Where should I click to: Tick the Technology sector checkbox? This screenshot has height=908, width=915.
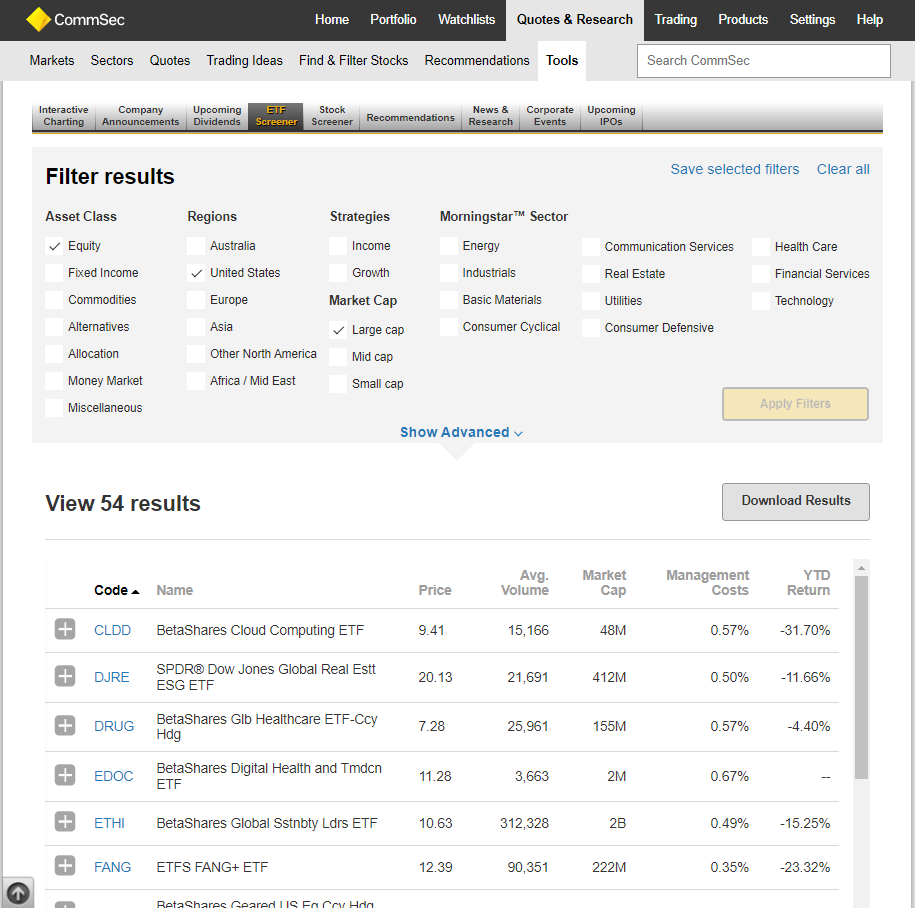[761, 301]
